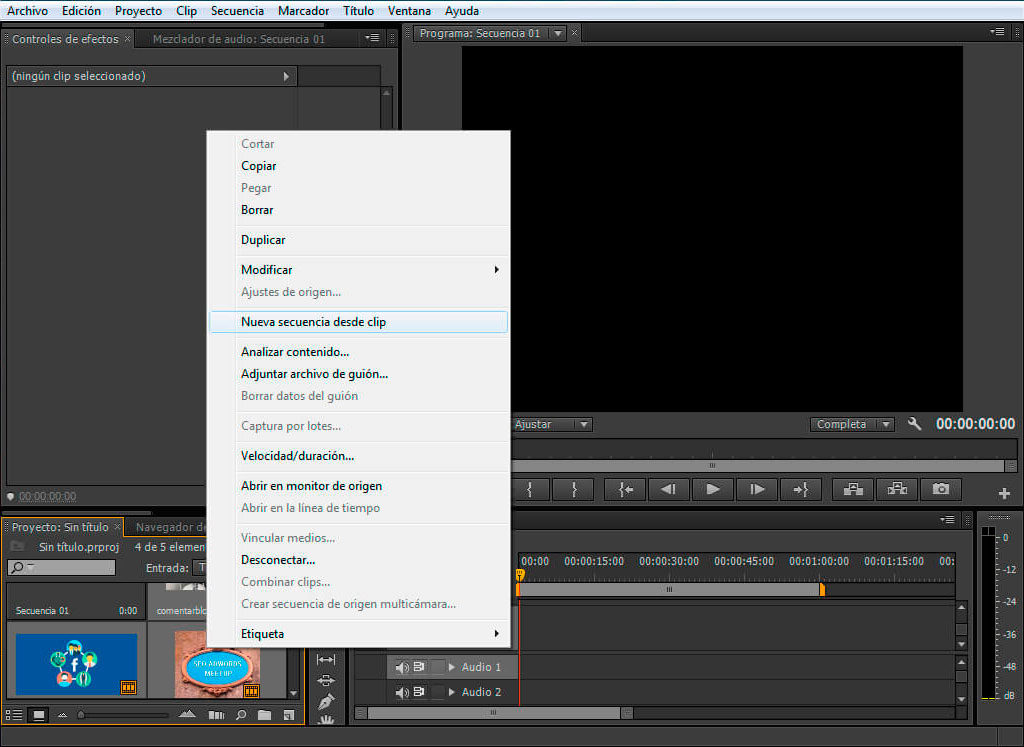The height and width of the screenshot is (747, 1024).
Task: Choose Analizar contenido... from context menu
Action: [359, 351]
